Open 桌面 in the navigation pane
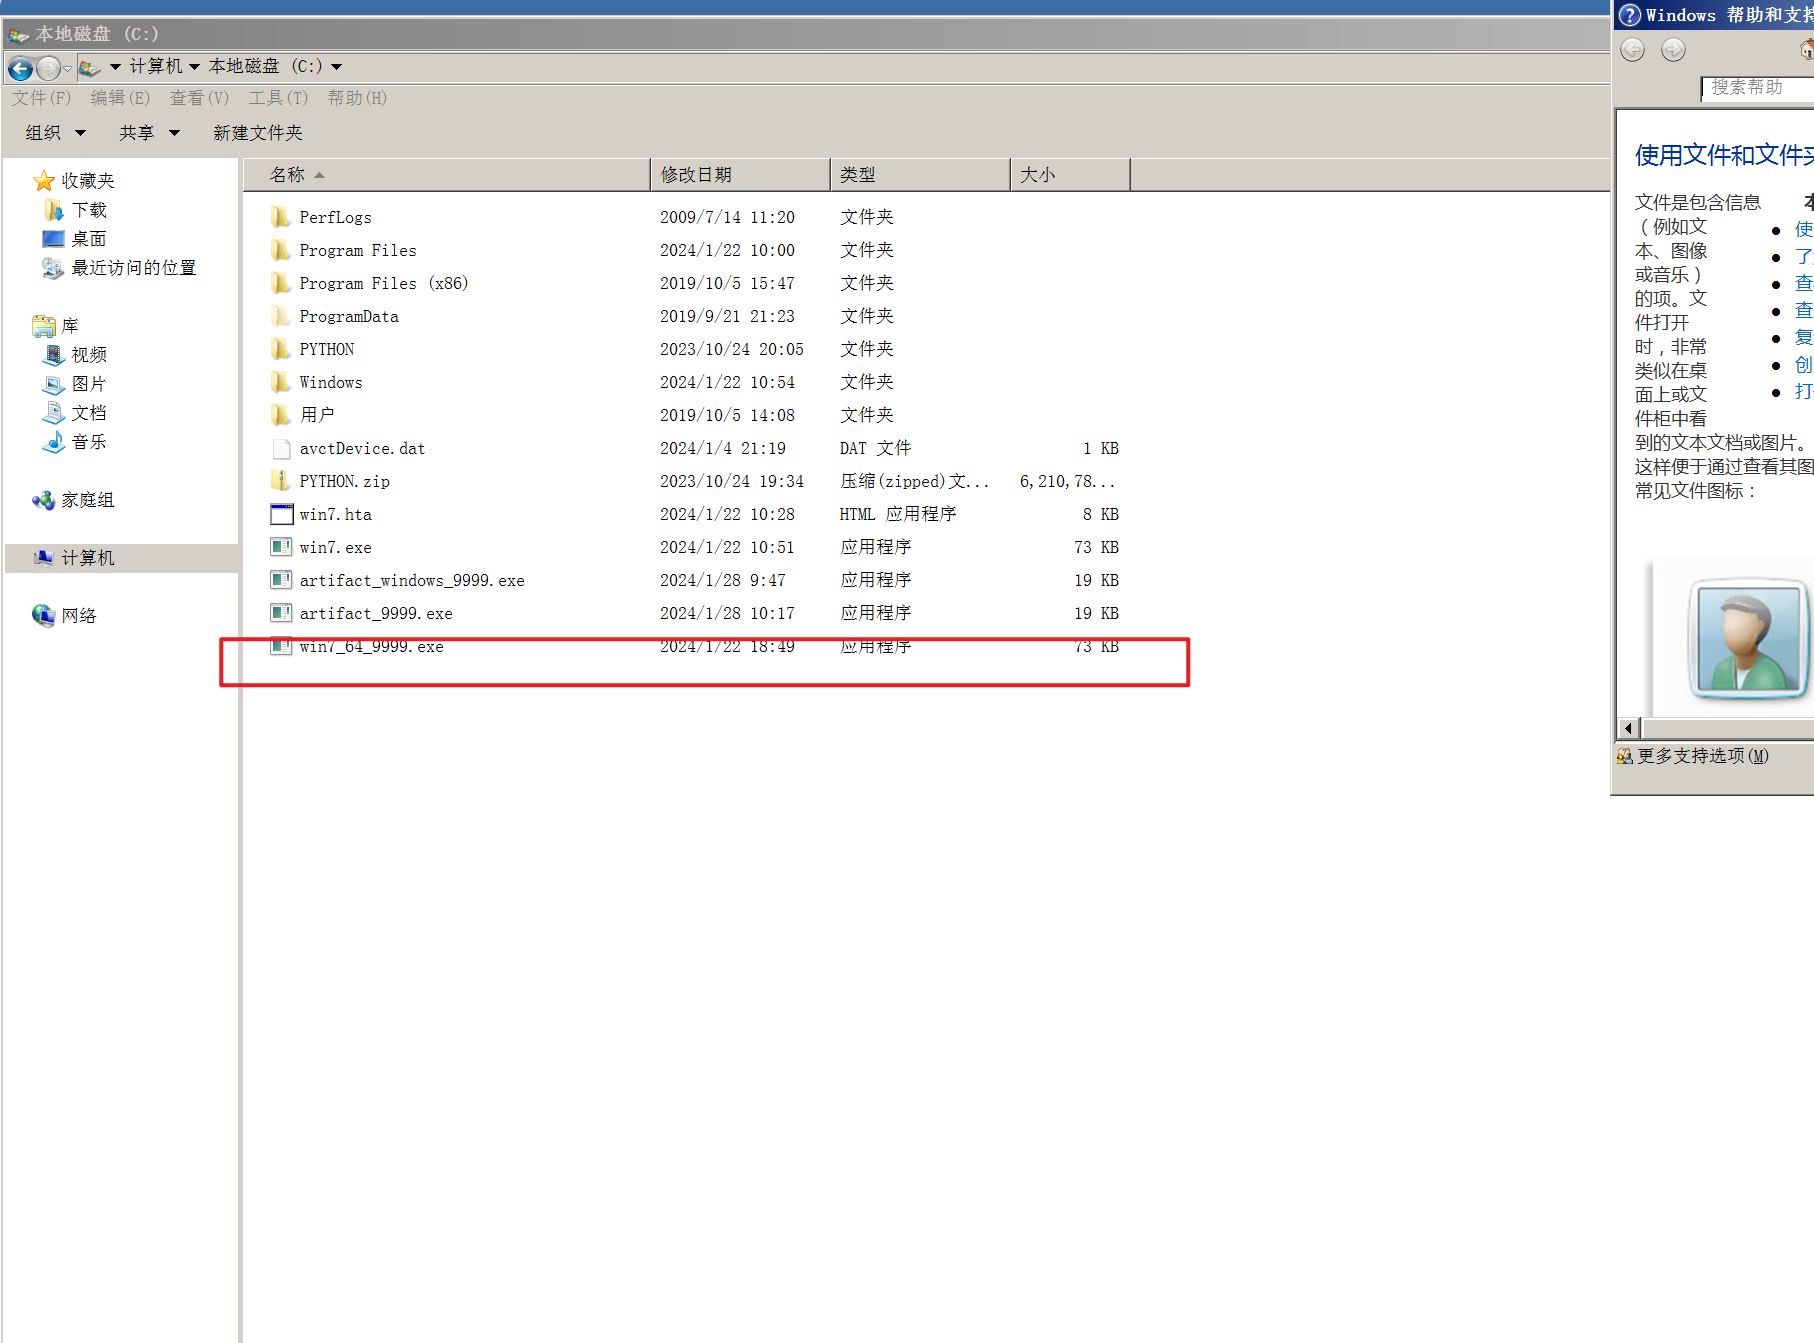 (89, 239)
